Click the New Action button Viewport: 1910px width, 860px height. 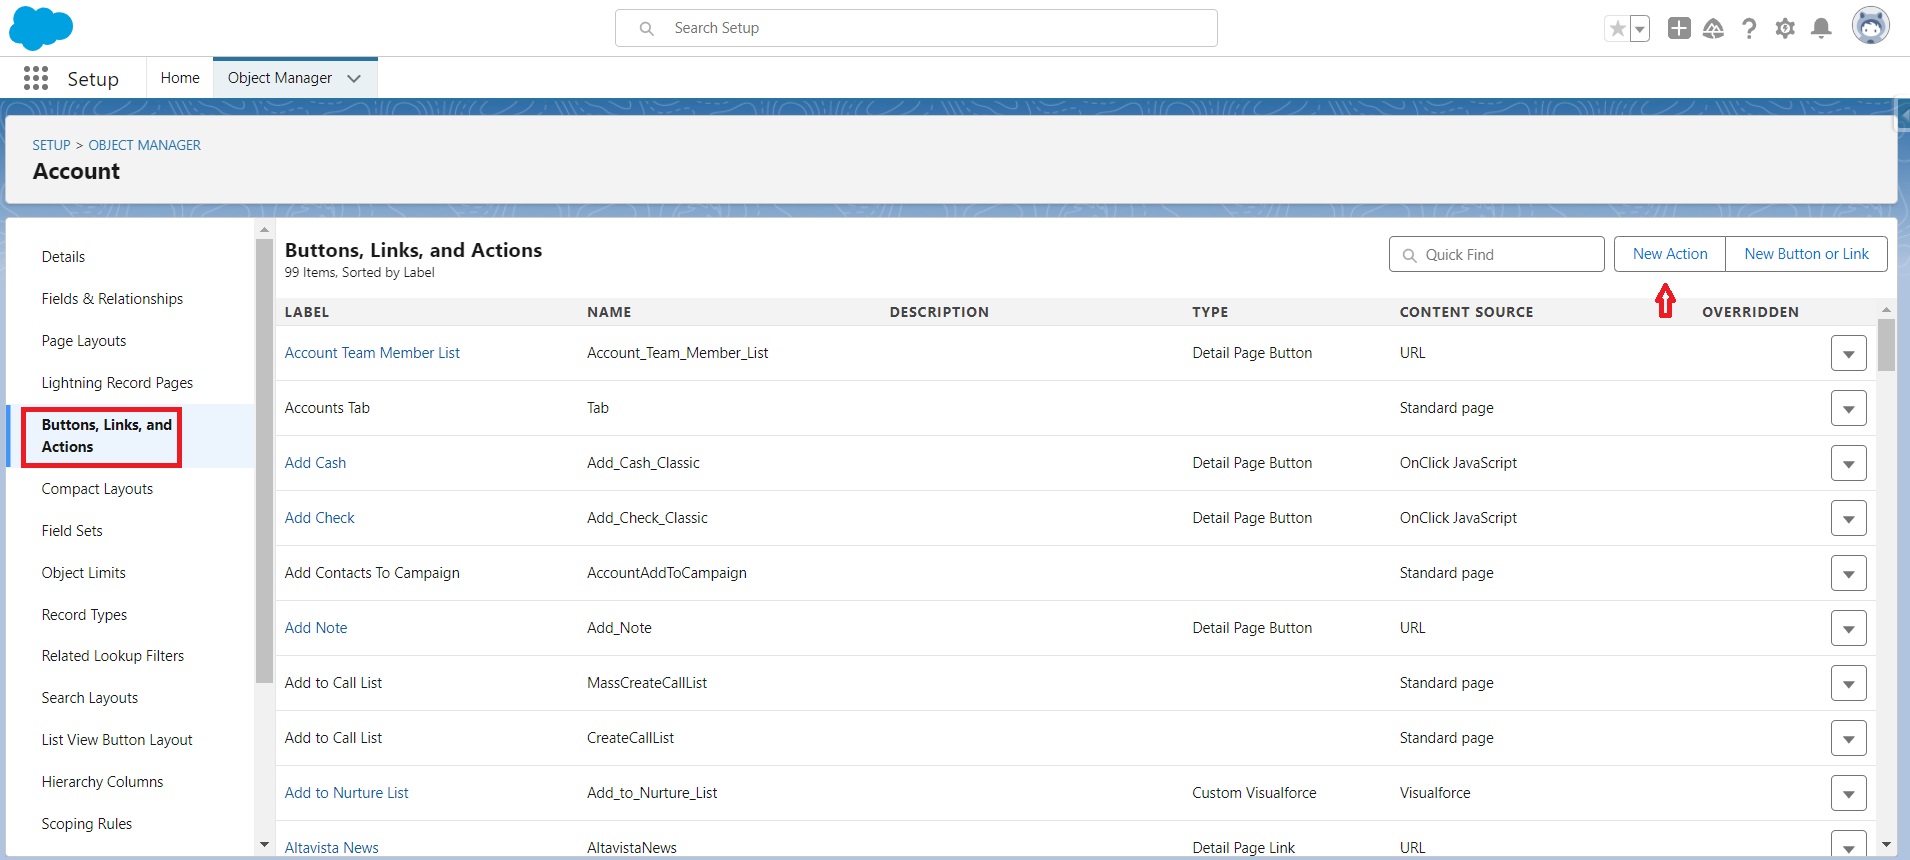1670,254
